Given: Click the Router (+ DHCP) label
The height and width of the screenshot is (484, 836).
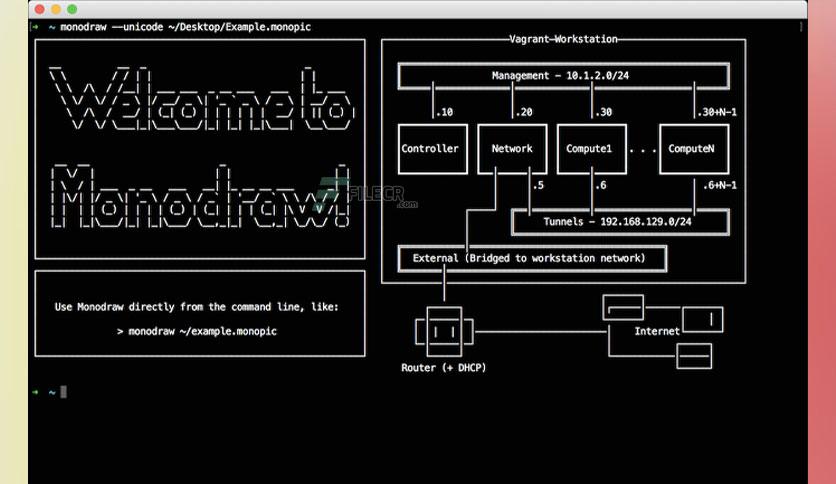Looking at the screenshot, I should click(444, 368).
